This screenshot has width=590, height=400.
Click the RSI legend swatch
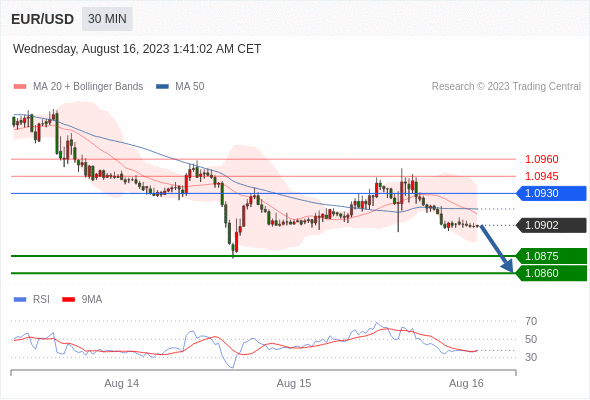pos(20,300)
